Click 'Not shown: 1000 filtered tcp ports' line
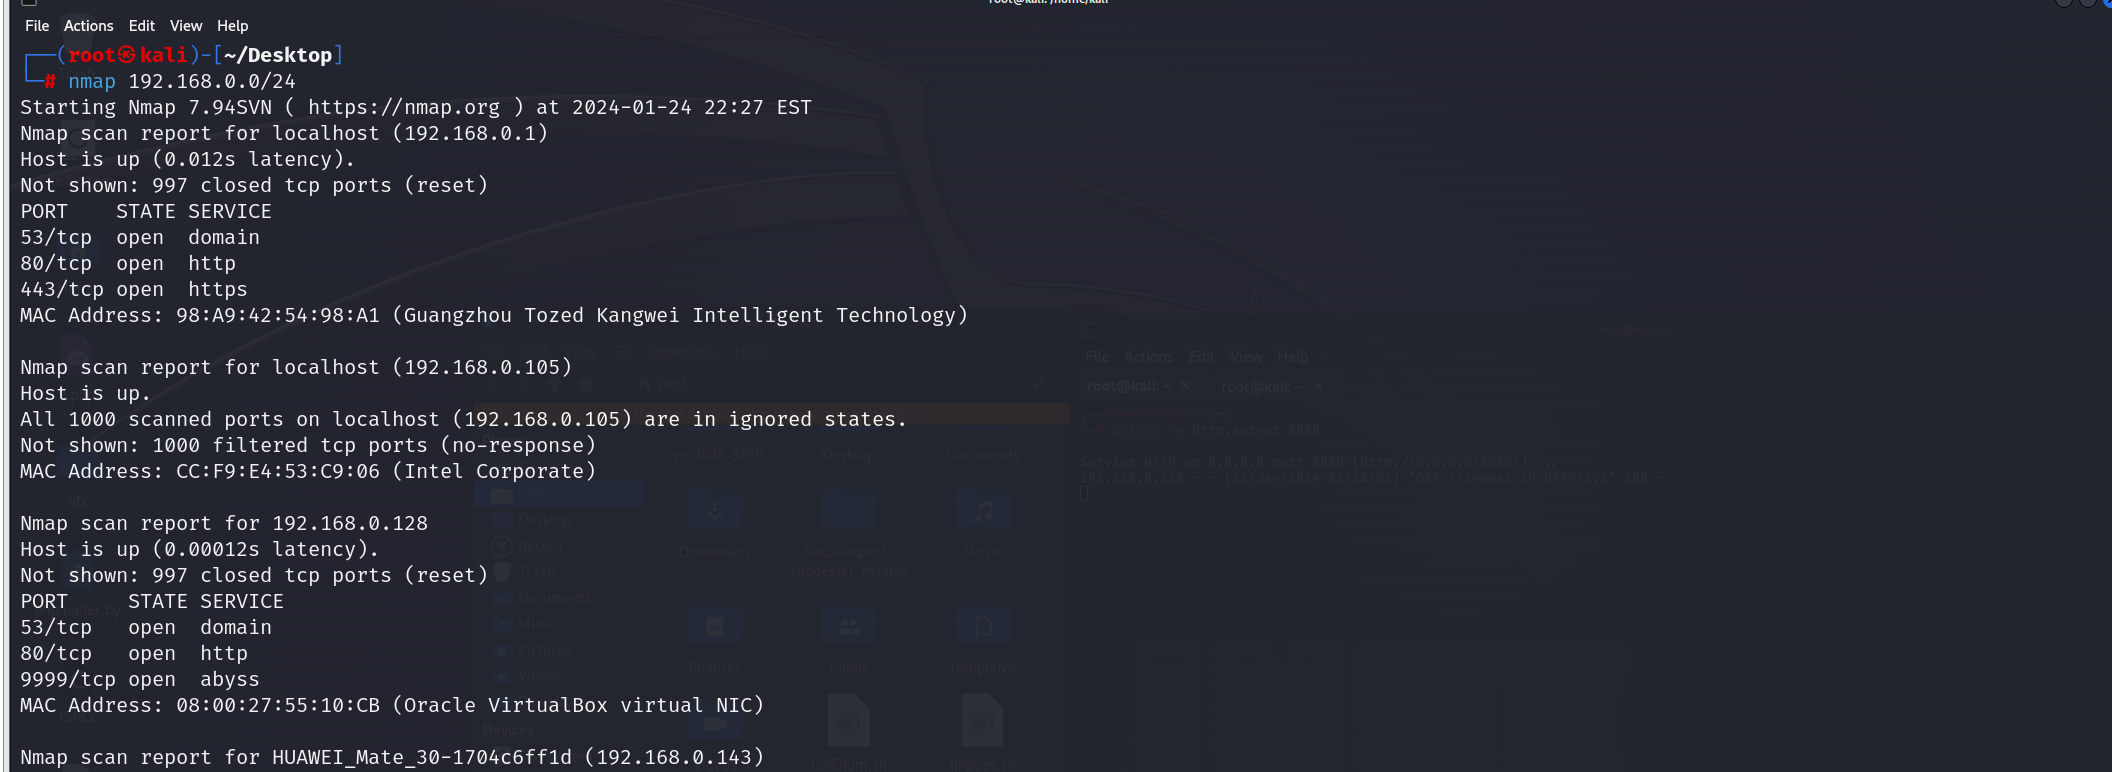Screen dimensions: 2112x772 pos(308,445)
